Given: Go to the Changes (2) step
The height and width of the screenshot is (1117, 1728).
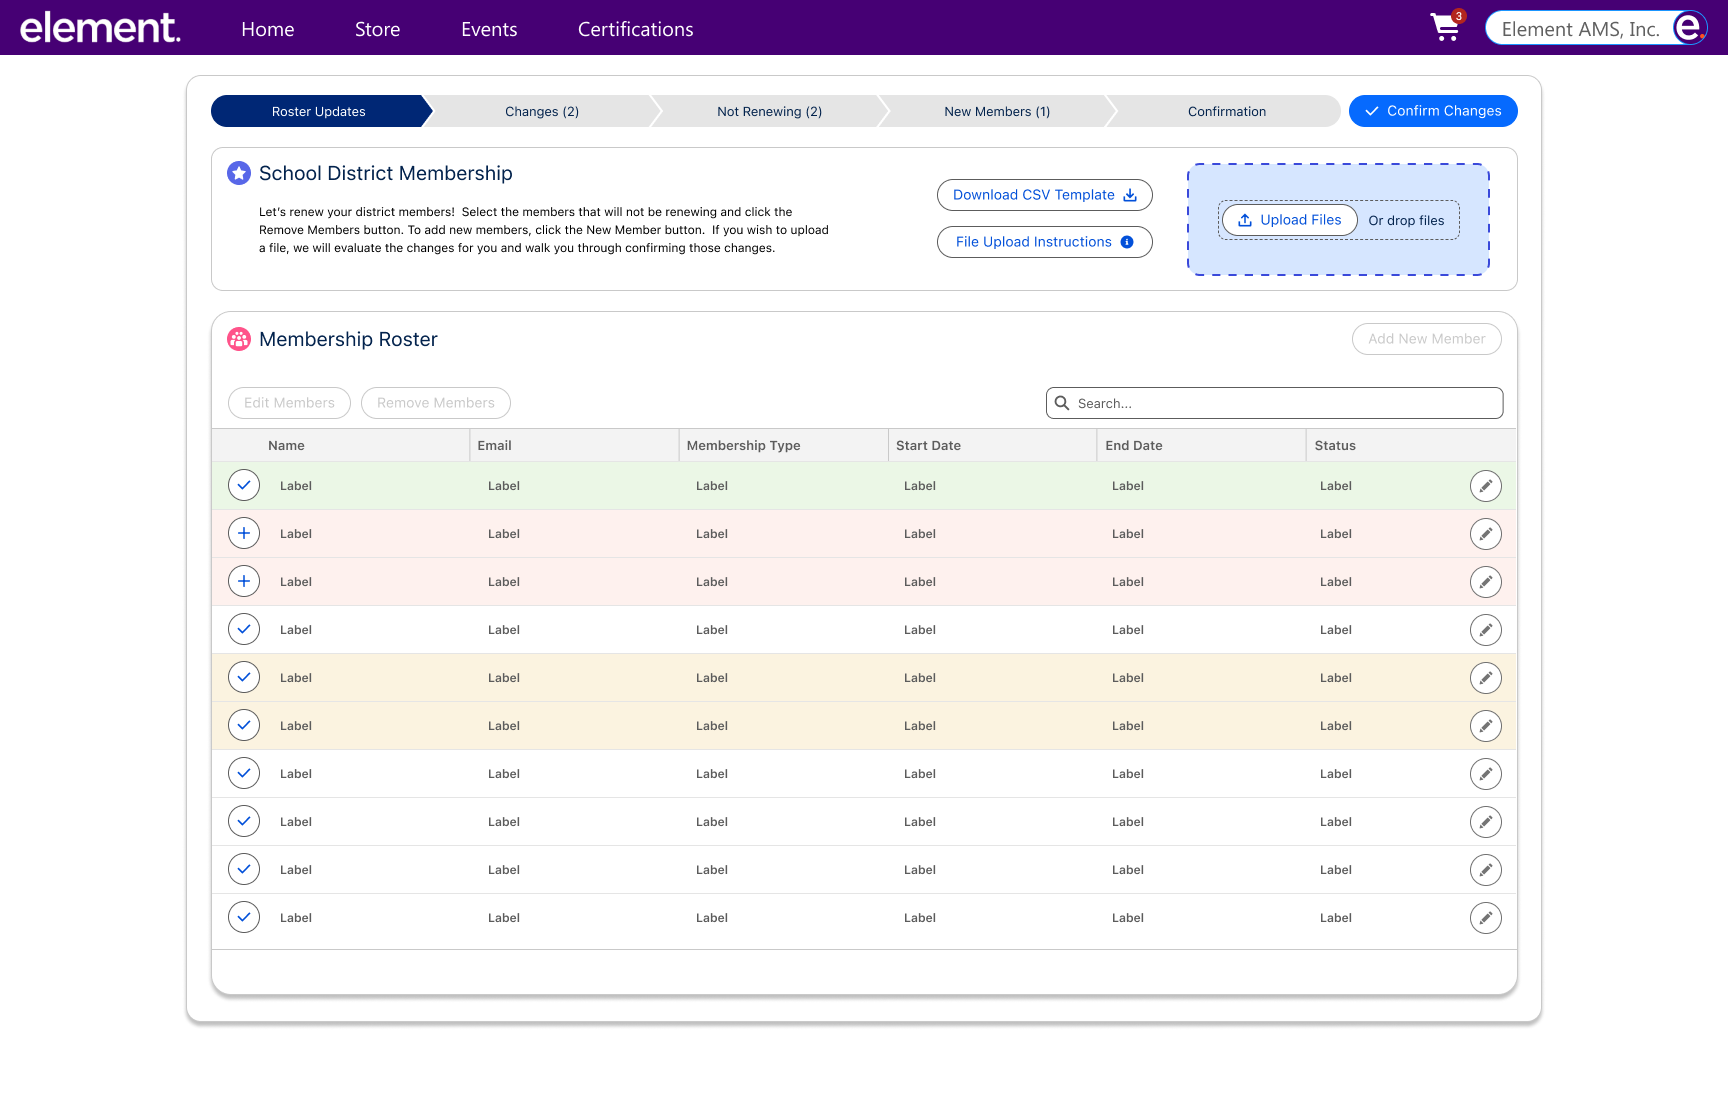Looking at the screenshot, I should (542, 112).
